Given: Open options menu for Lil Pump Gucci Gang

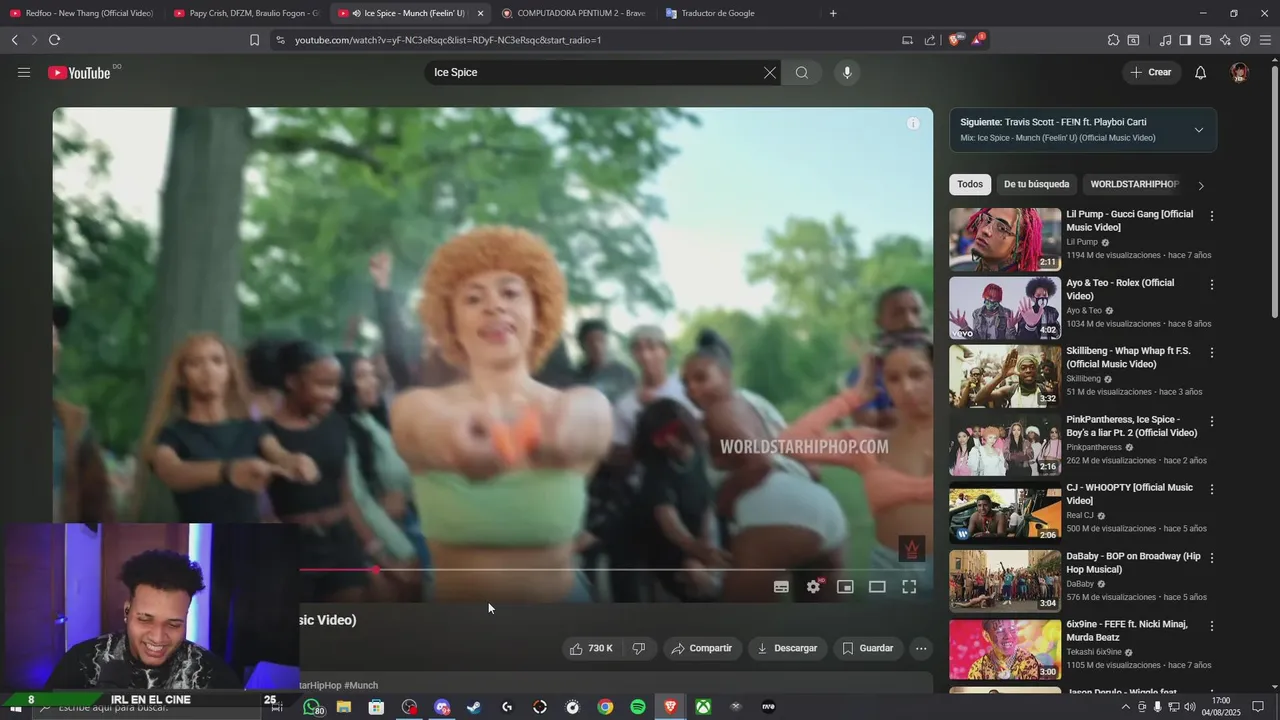Looking at the screenshot, I should (1212, 216).
